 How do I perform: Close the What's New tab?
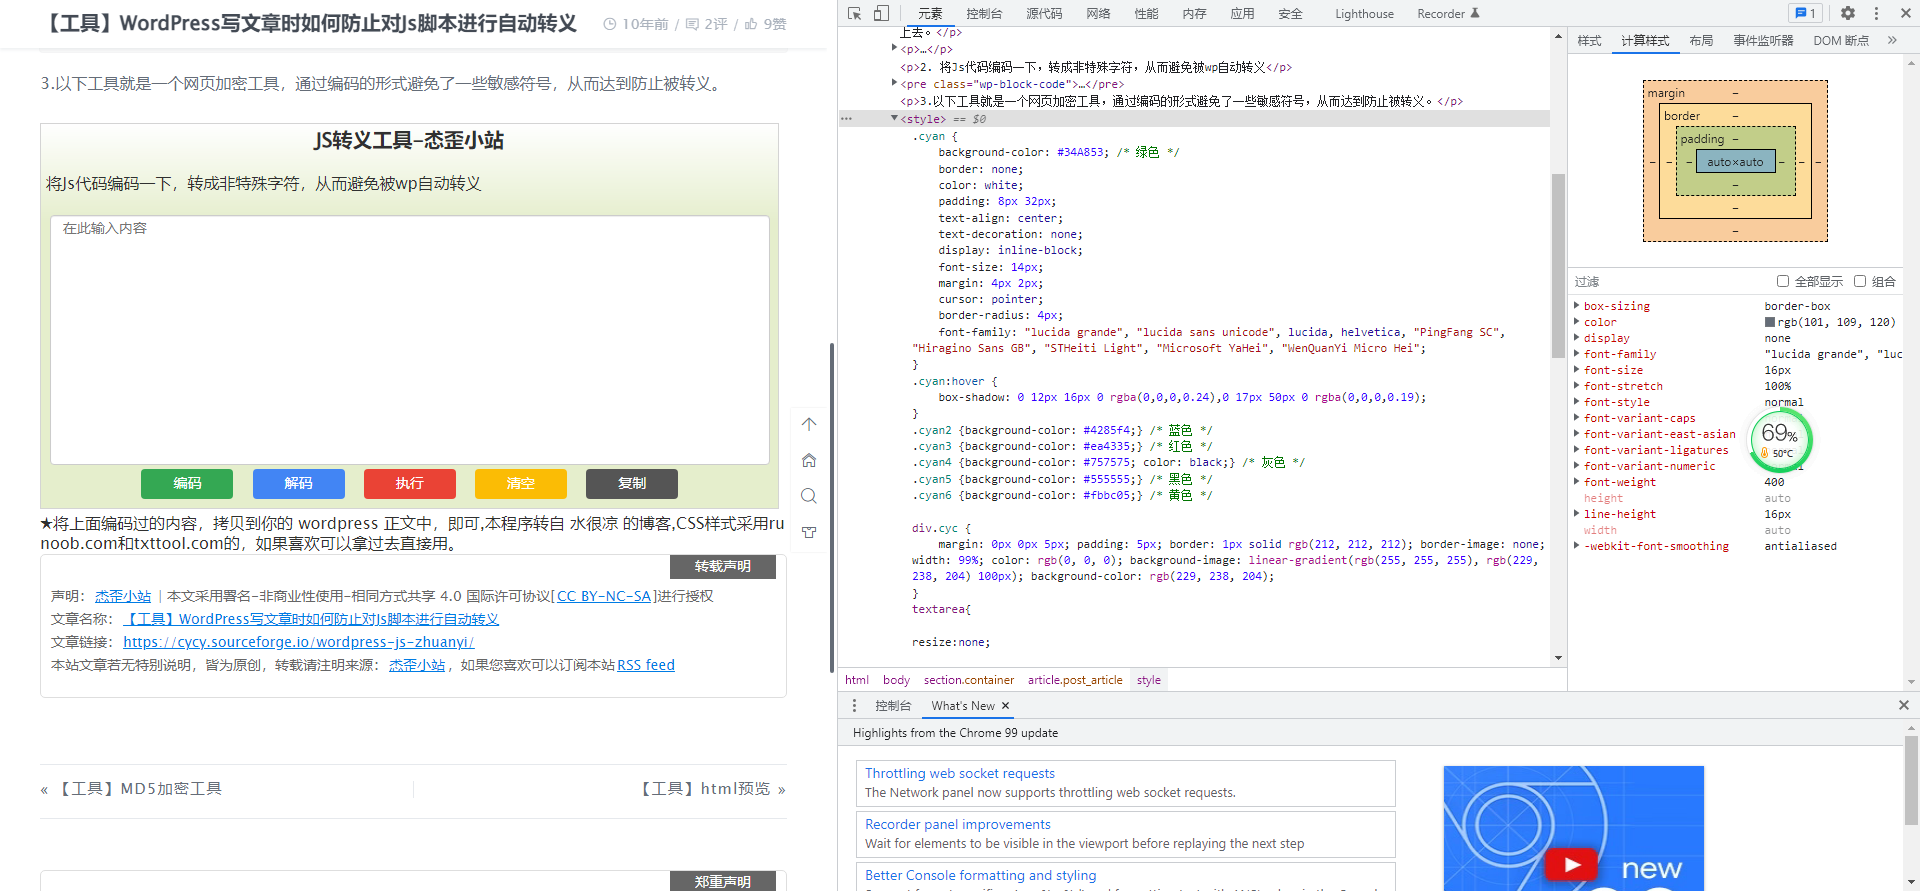pos(1006,706)
